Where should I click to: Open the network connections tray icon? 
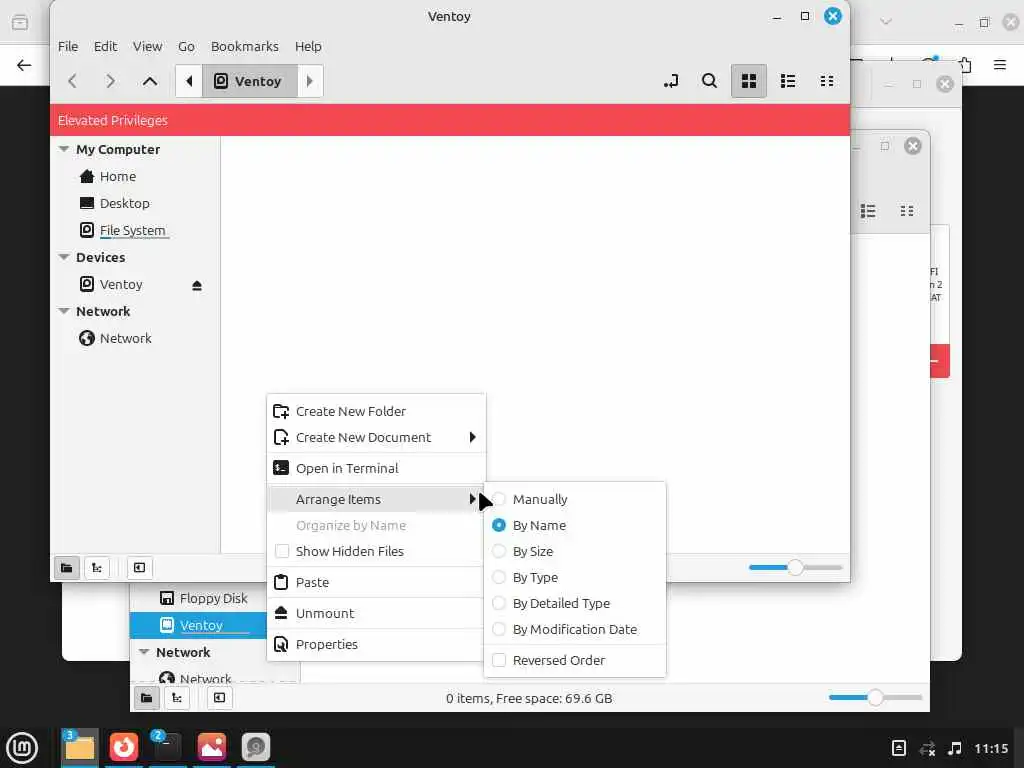pyautogui.click(x=927, y=748)
